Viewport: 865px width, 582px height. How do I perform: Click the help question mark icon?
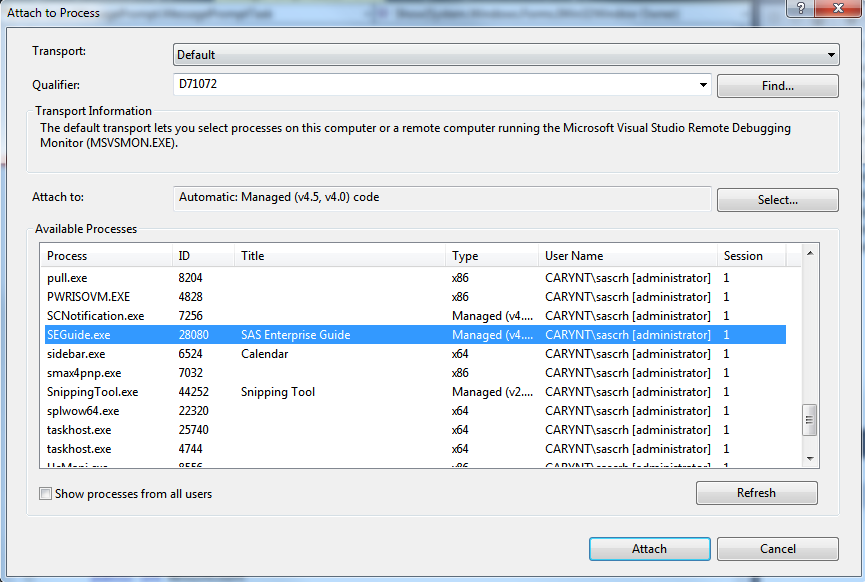pos(799,11)
